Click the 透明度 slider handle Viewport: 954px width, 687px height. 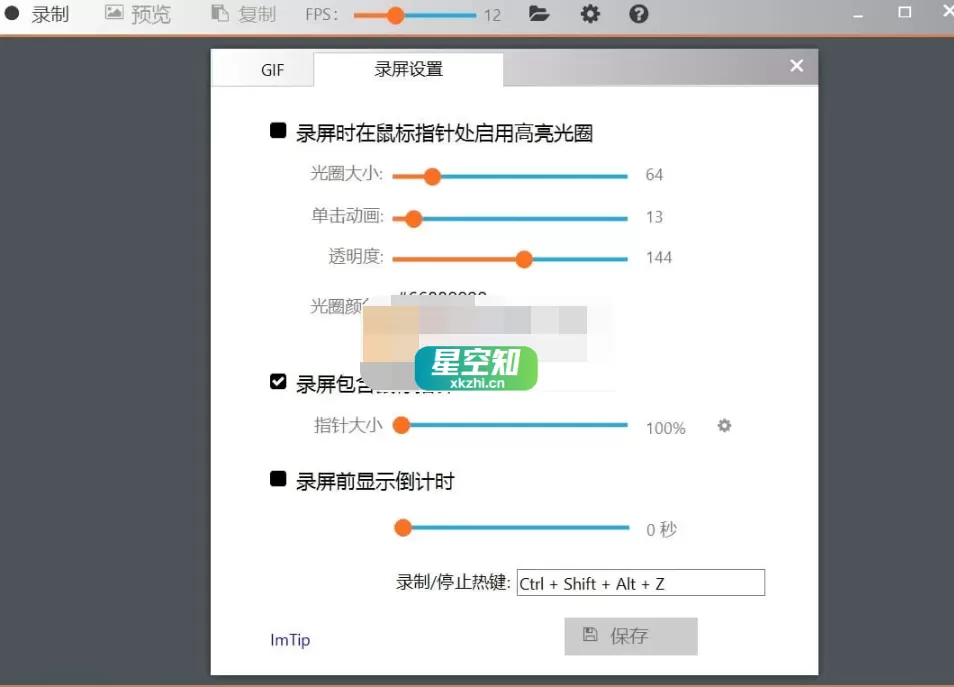coord(524,258)
